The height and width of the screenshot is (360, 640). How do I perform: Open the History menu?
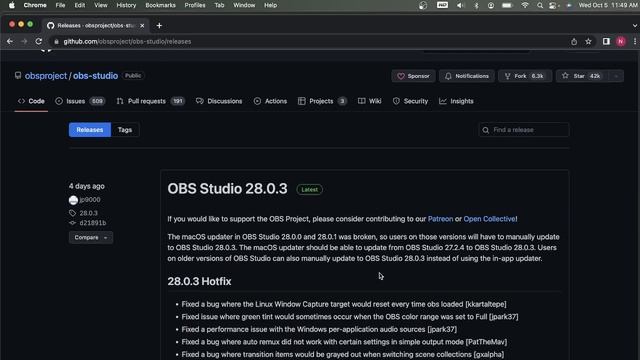click(126, 5)
